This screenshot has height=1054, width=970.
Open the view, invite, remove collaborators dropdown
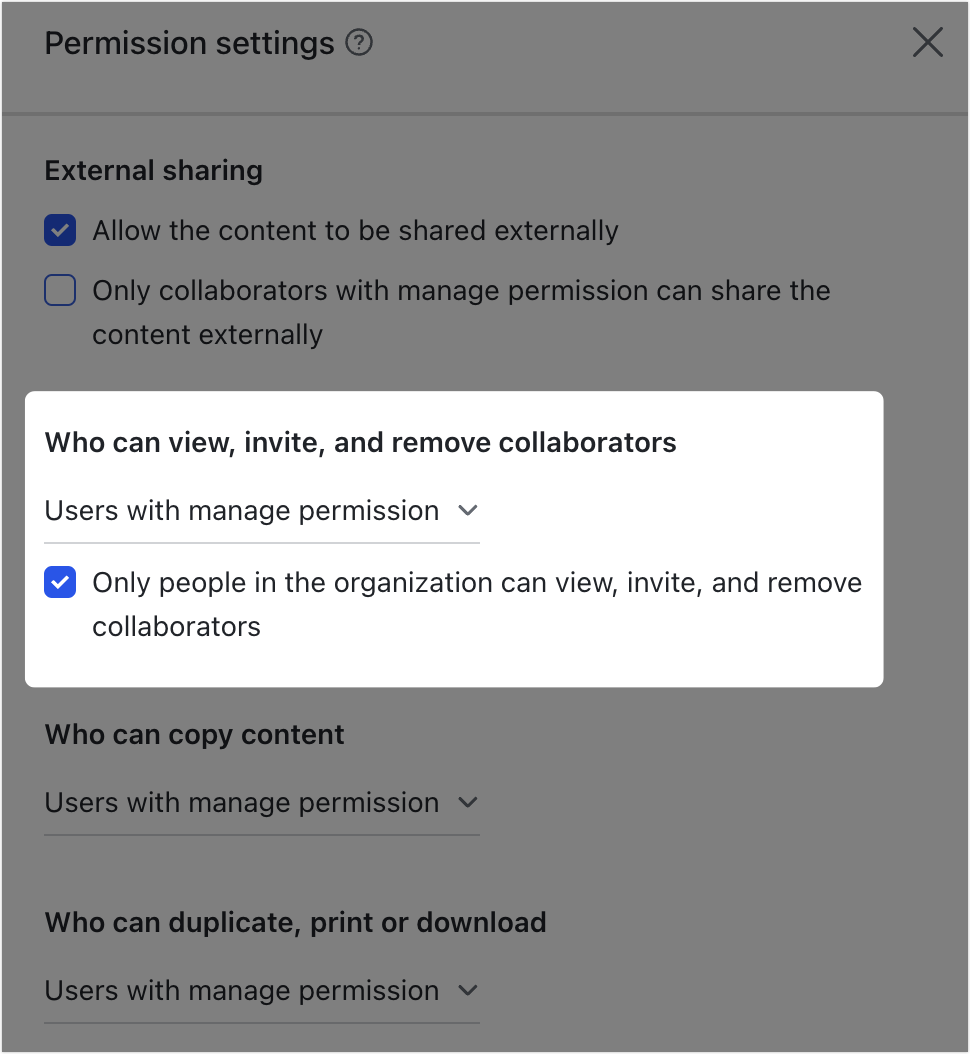(x=261, y=512)
